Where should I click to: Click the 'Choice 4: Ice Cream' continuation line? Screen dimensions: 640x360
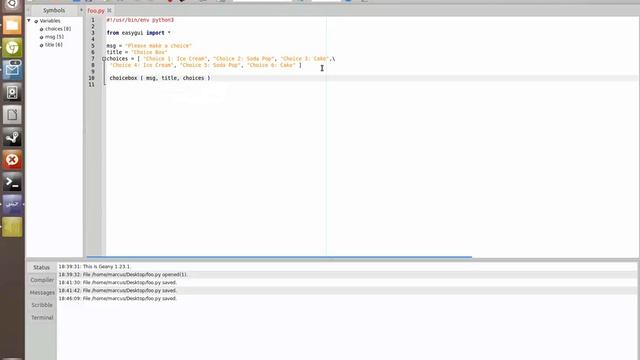click(206, 65)
